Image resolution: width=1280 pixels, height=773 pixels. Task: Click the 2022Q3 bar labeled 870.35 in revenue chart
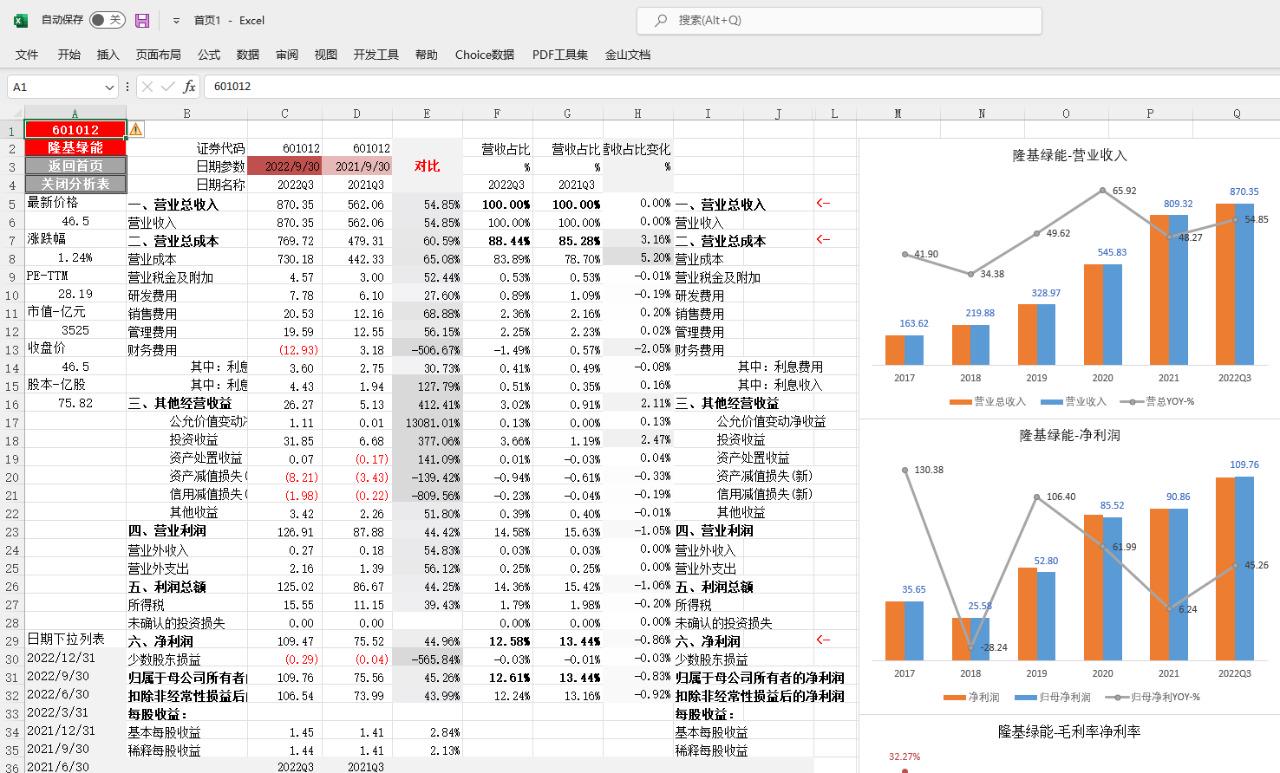[1234, 284]
